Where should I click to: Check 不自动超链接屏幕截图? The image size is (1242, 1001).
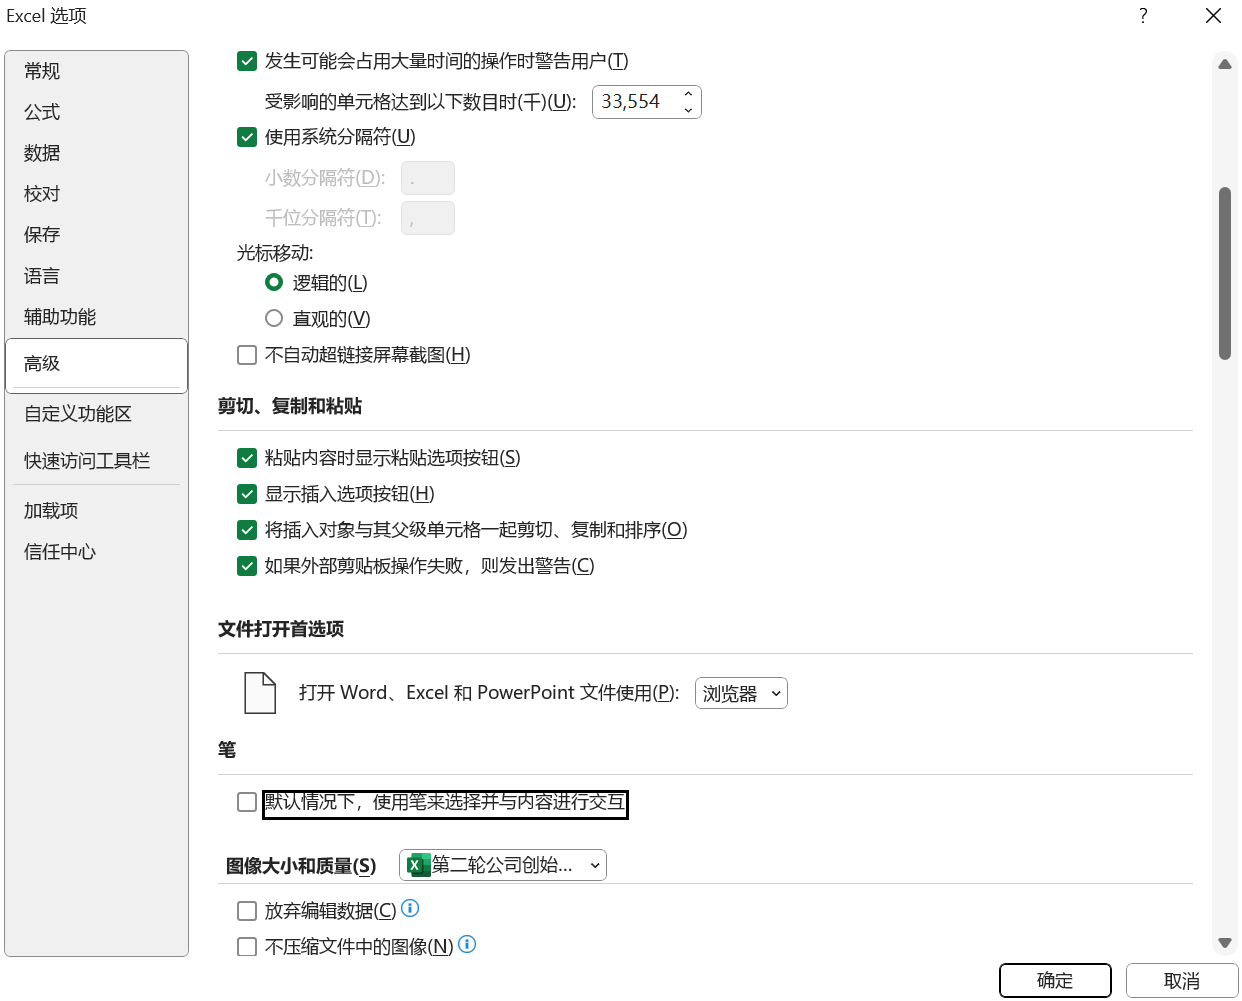coord(247,354)
